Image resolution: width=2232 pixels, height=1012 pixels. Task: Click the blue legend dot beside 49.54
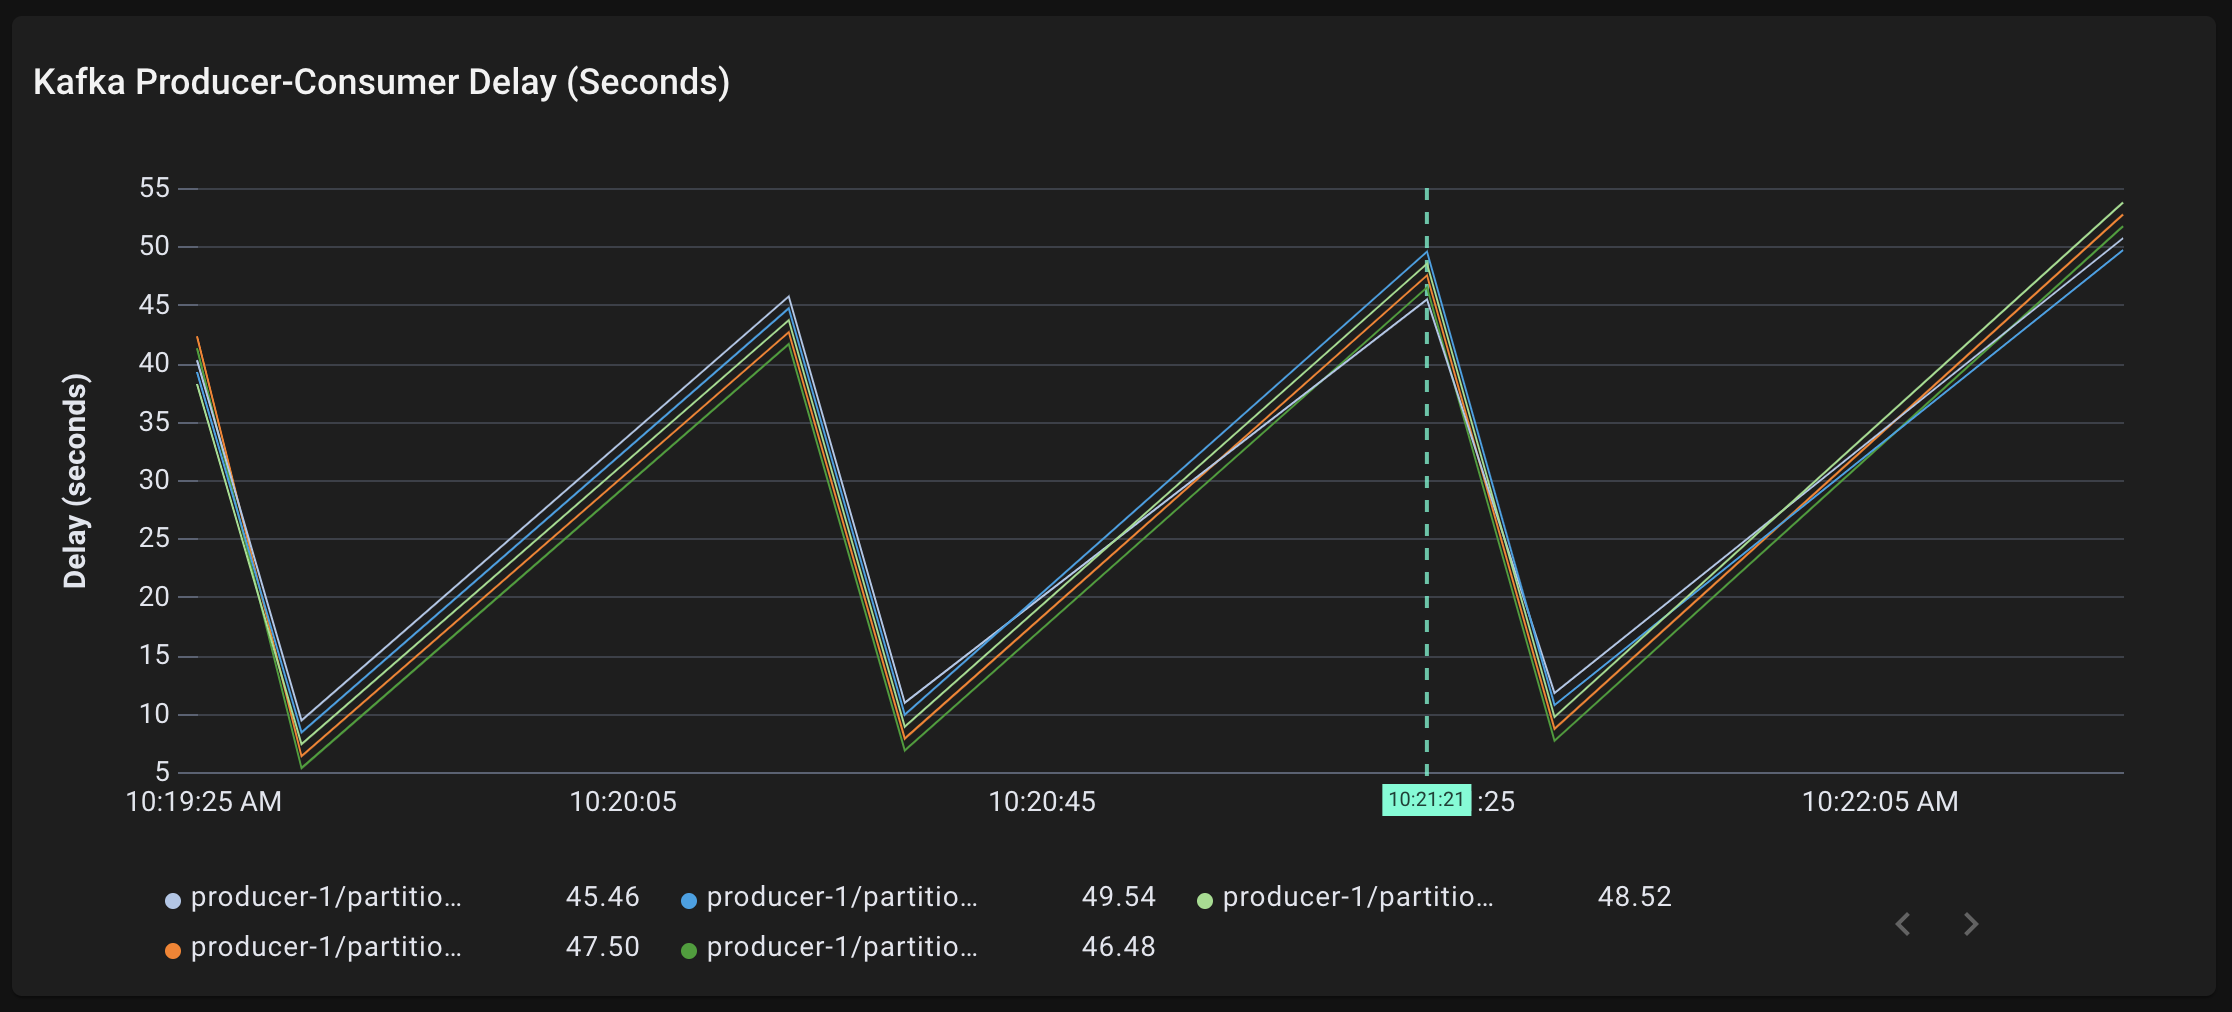[689, 901]
